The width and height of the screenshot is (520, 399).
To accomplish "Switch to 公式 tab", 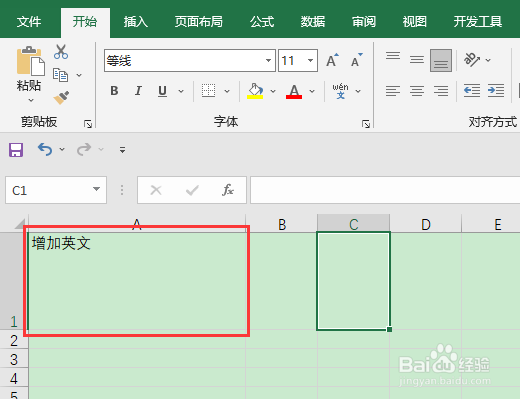I will pos(262,22).
